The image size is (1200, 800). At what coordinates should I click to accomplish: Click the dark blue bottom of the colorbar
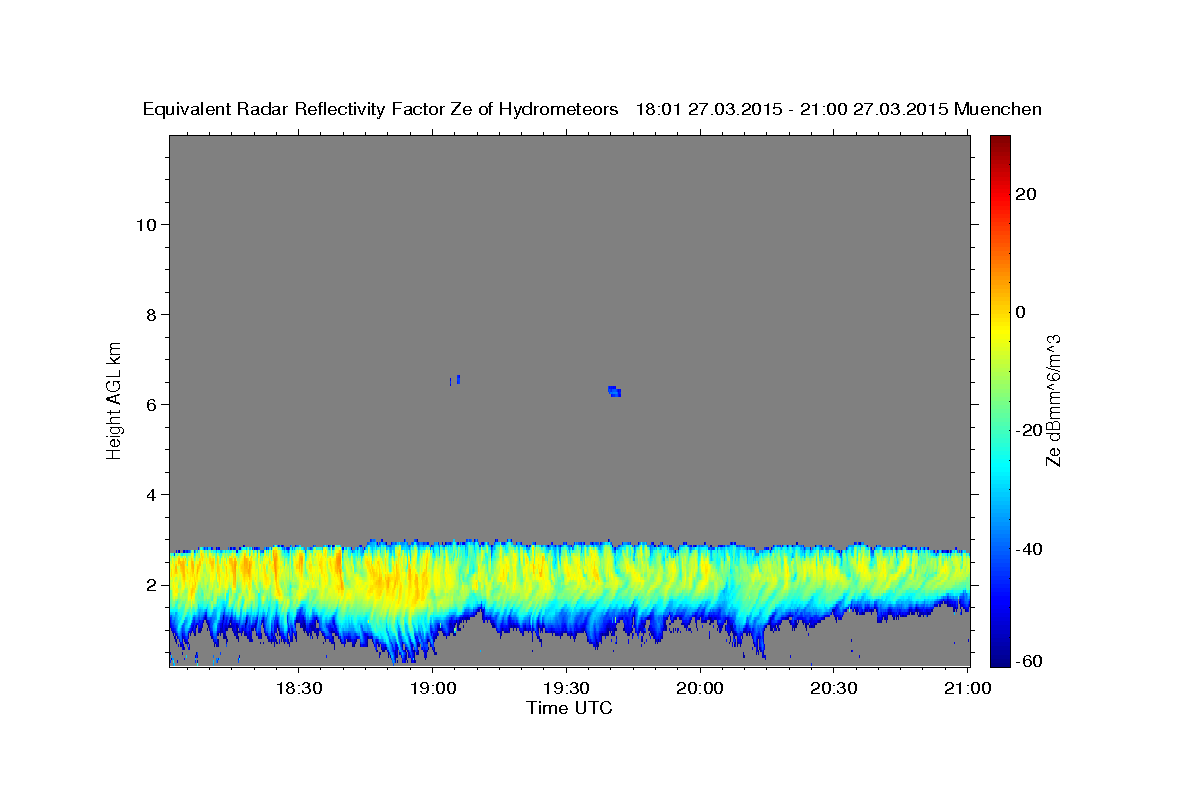click(1000, 655)
